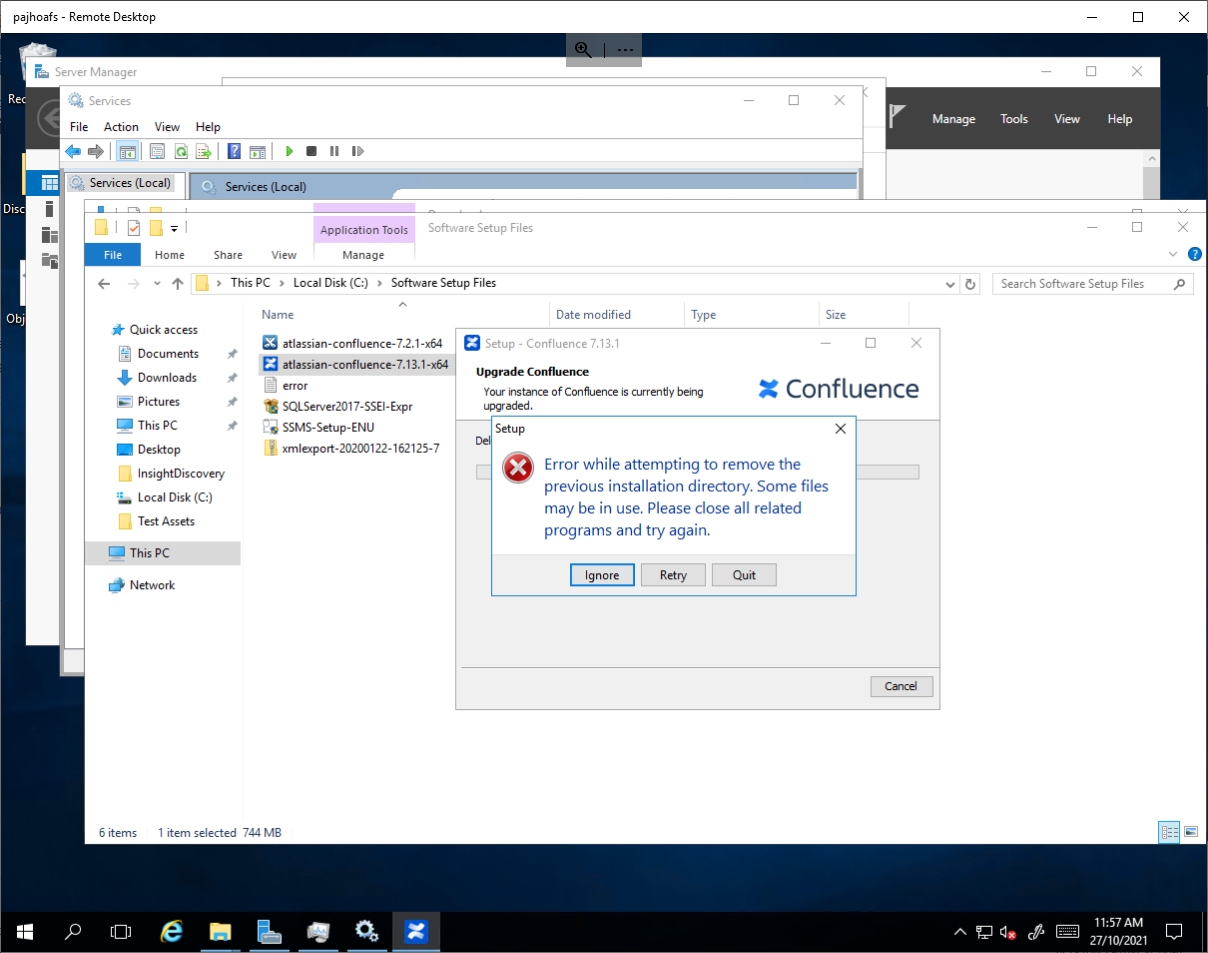Switch to the View ribbon tab in File Explorer
This screenshot has height=953, width=1208.
point(284,255)
